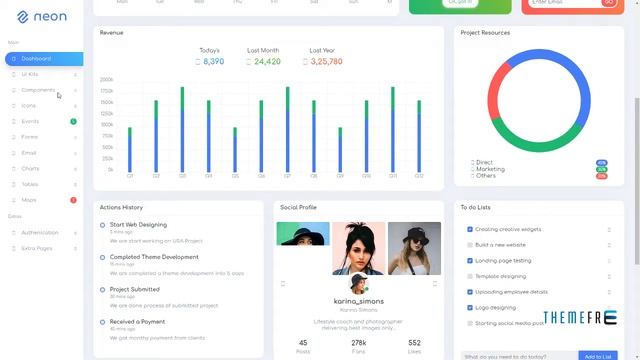Click the icon beside Last Year 3,25,780
The height and width of the screenshot is (360, 640).
(x=305, y=62)
